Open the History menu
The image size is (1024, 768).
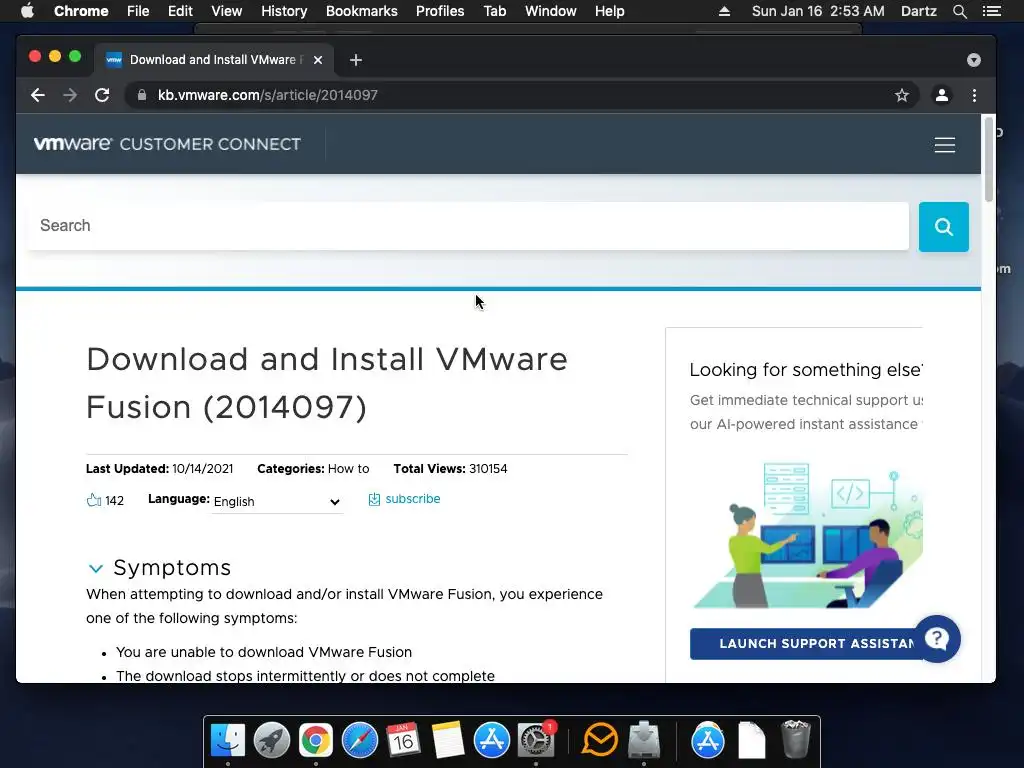(x=284, y=11)
